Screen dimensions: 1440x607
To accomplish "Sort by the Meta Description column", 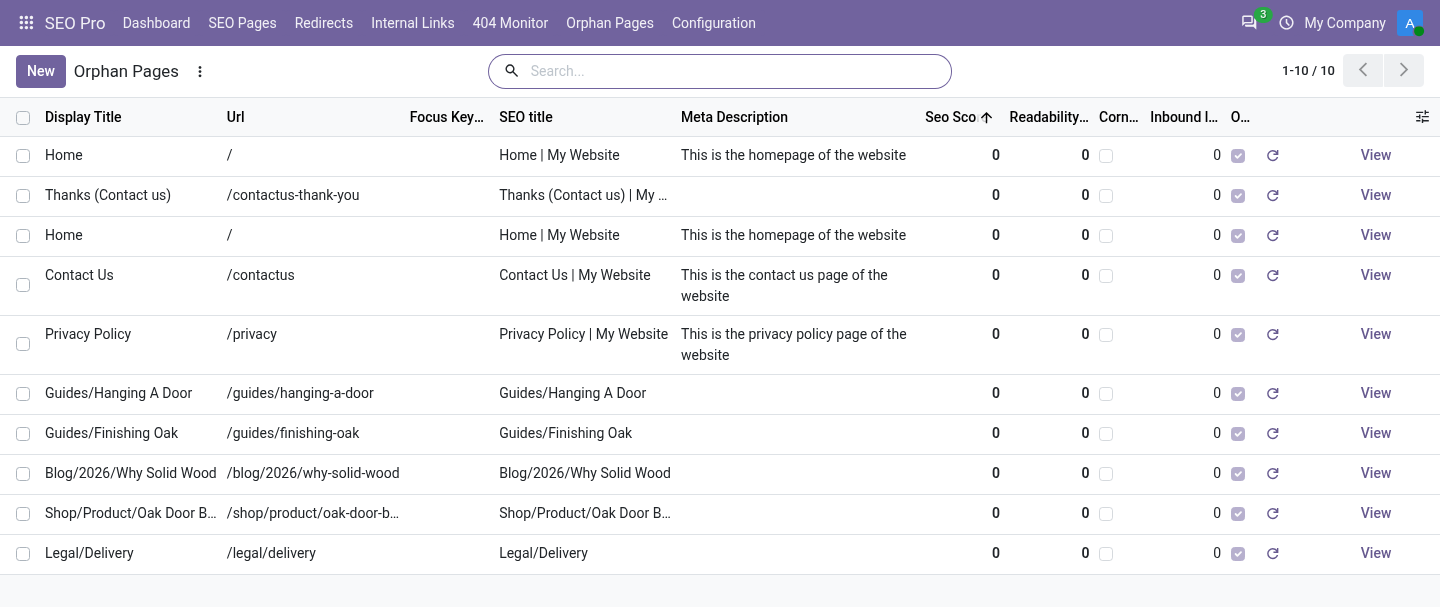I will tap(734, 117).
